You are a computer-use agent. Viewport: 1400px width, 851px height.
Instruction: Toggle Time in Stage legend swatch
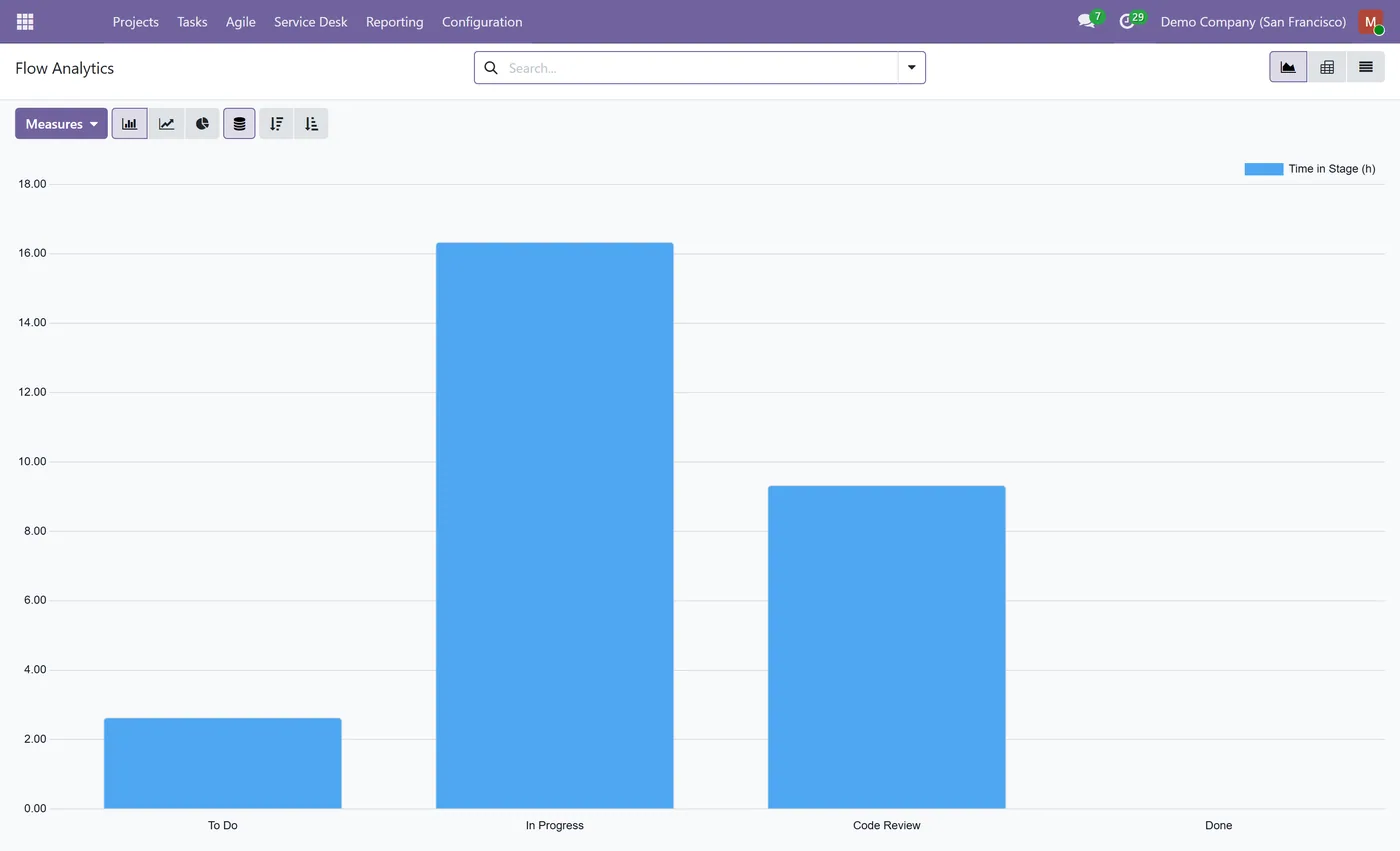tap(1263, 169)
